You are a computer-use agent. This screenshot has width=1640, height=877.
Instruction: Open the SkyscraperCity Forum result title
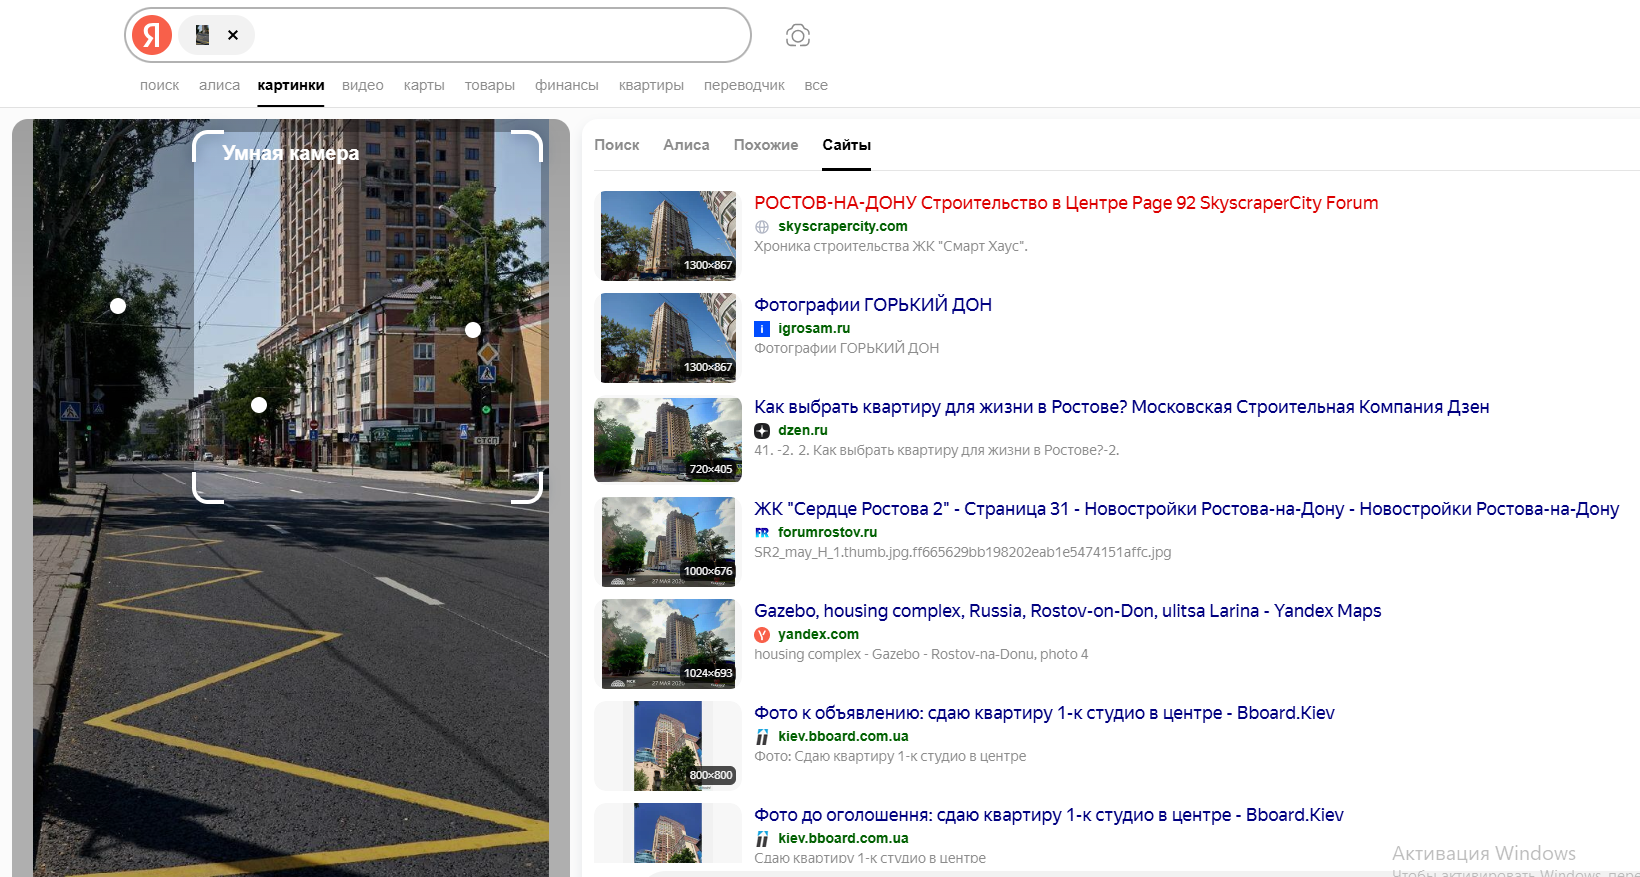click(1065, 203)
